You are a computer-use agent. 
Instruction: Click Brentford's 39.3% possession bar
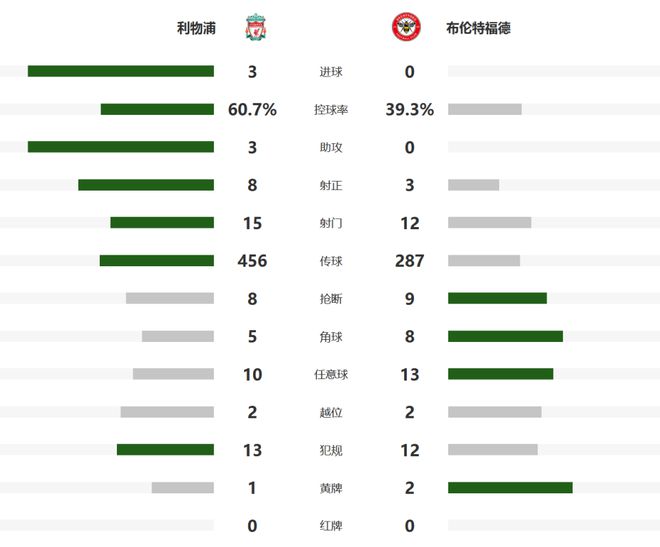[485, 109]
